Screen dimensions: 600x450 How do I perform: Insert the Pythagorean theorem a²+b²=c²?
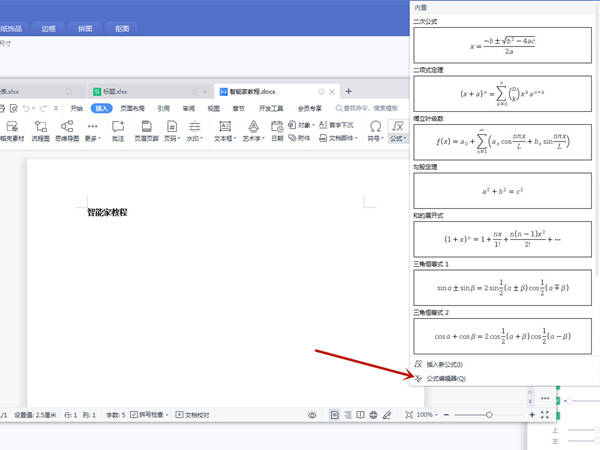502,191
